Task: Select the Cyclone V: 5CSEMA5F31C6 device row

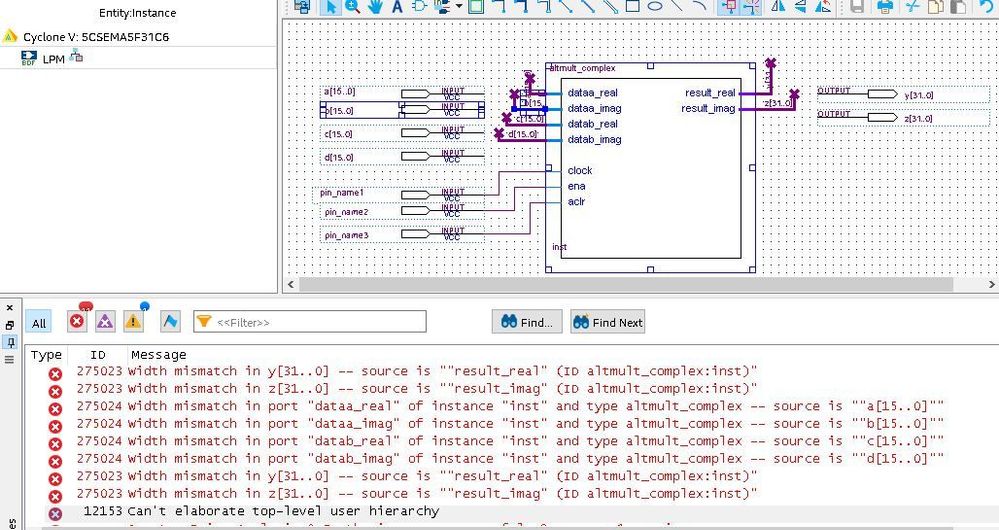Action: (139, 37)
